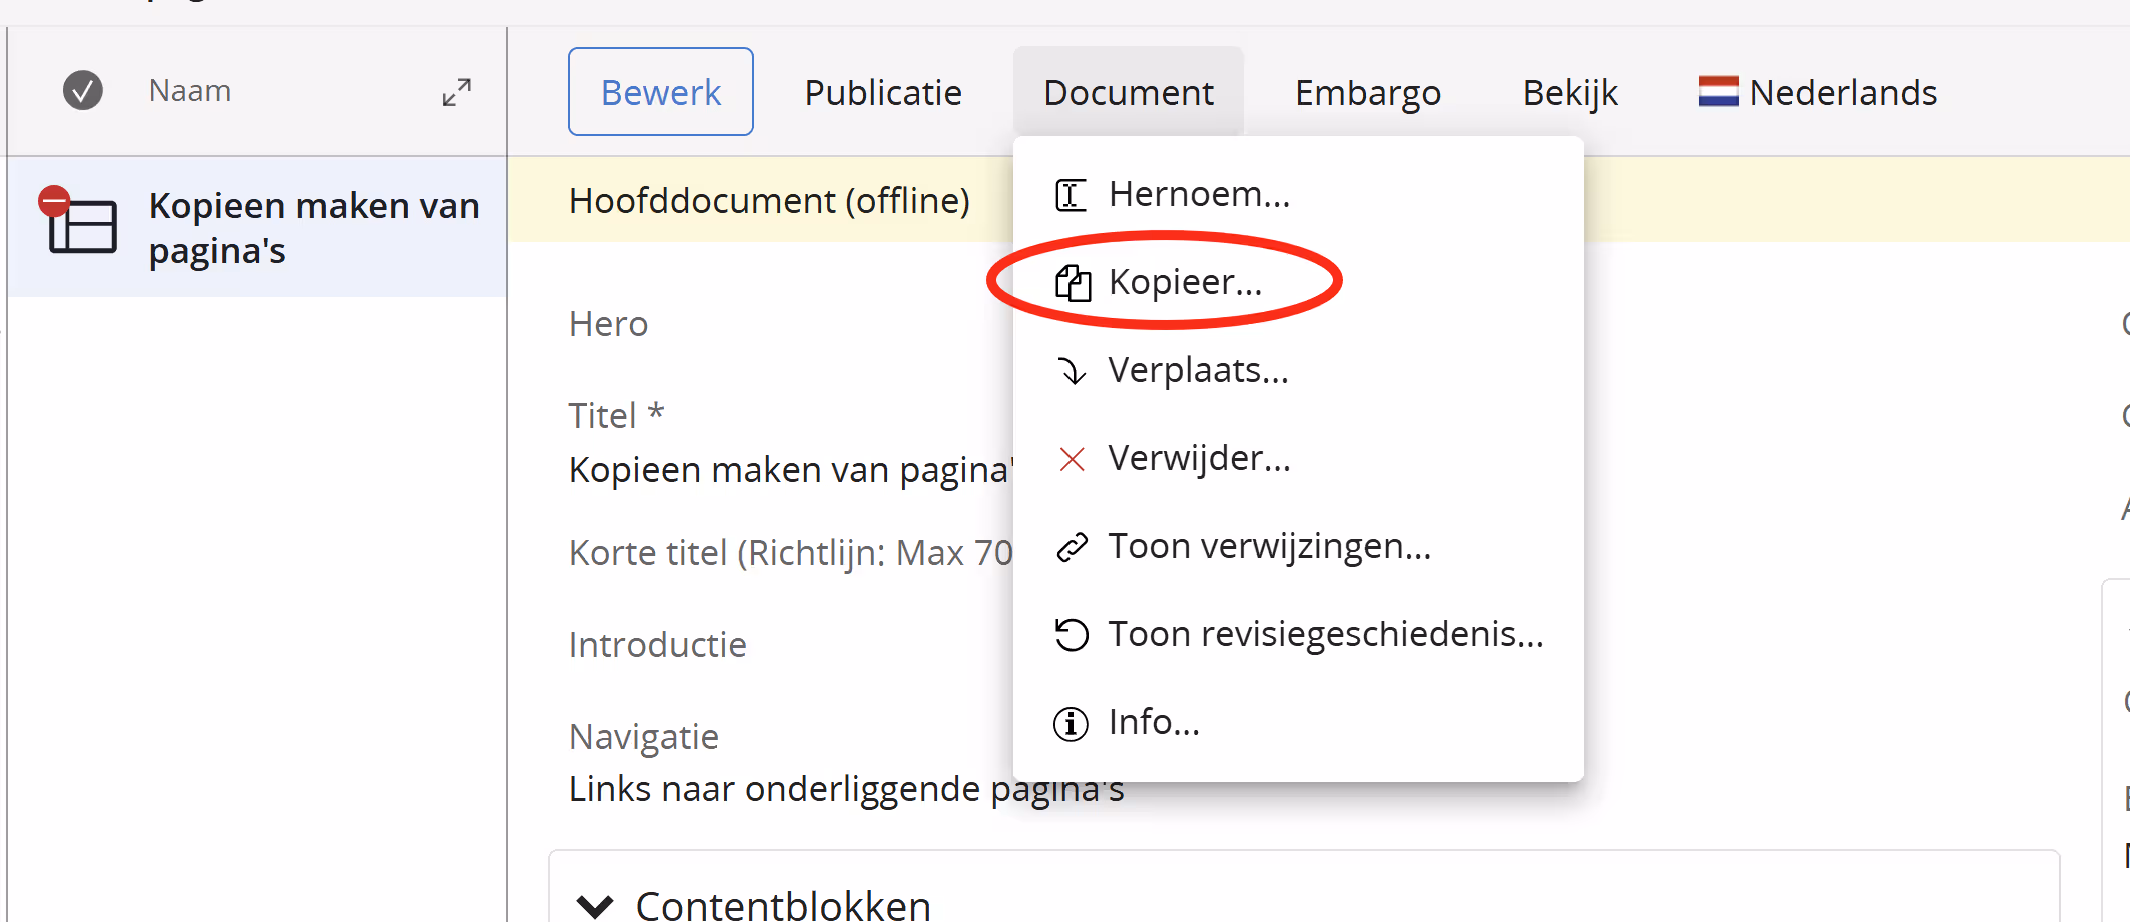Click the revision history clock icon

[1072, 635]
